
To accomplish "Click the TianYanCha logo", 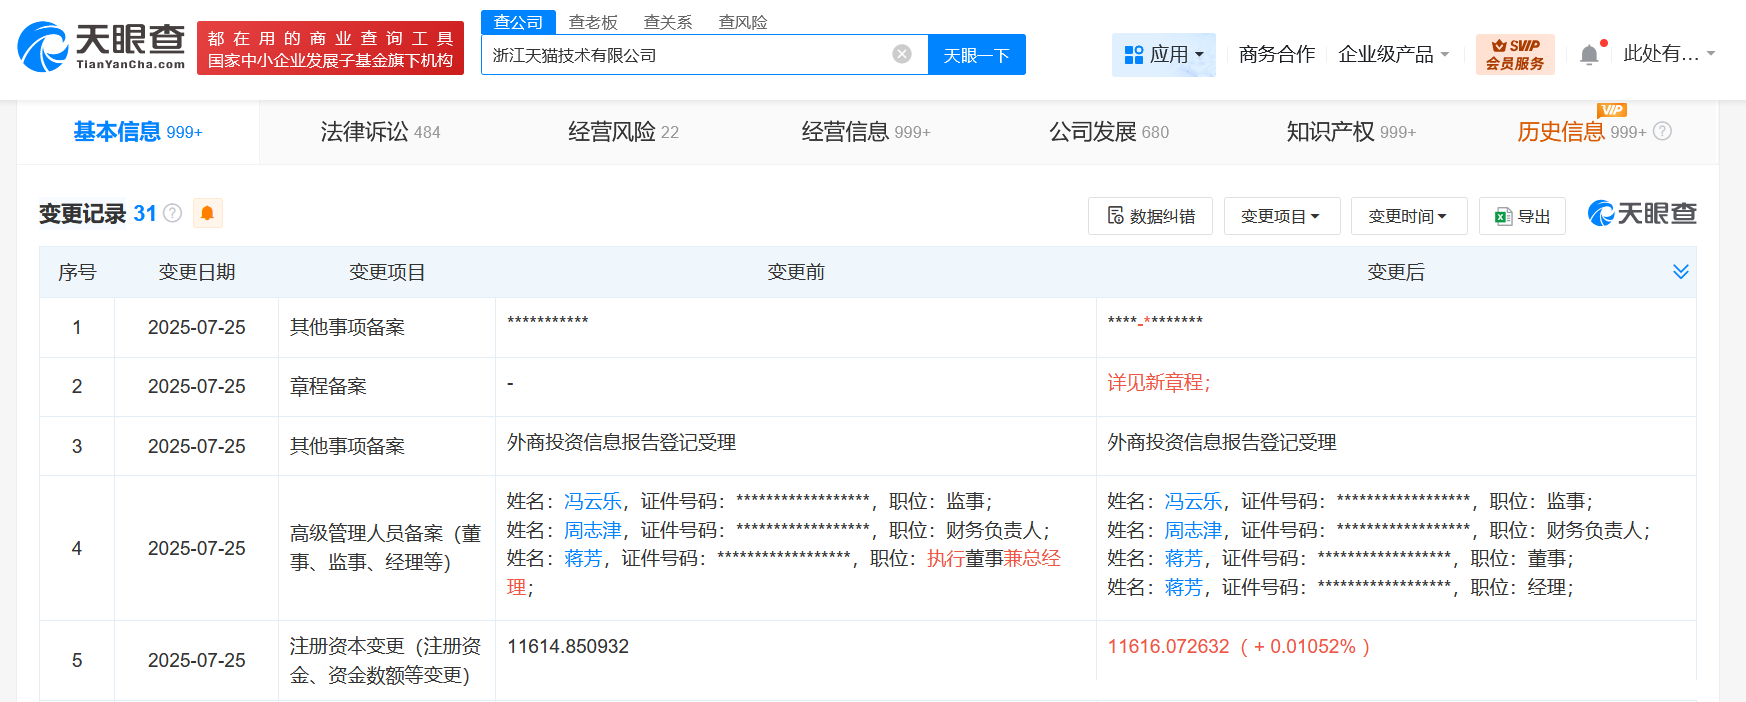I will click(101, 47).
